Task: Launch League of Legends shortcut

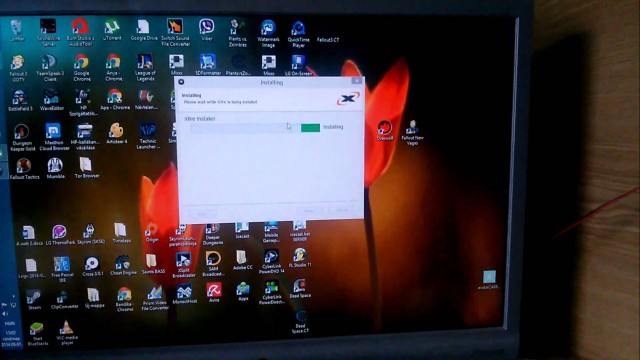Action: (145, 67)
